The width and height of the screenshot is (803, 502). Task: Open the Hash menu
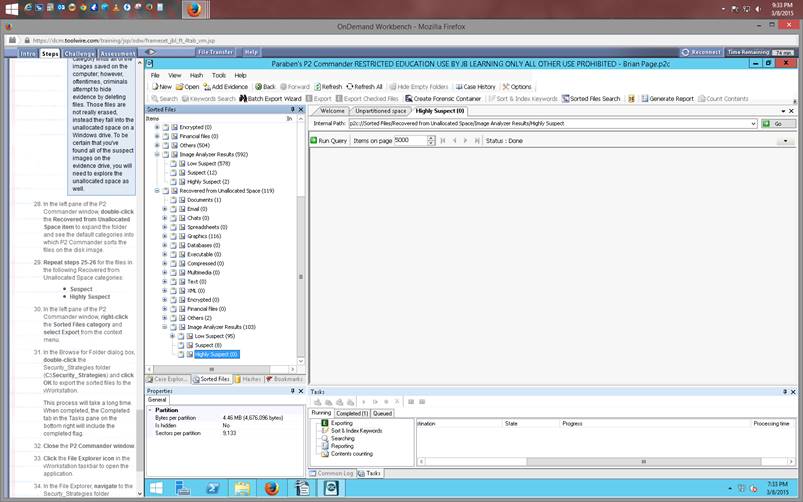(x=196, y=75)
